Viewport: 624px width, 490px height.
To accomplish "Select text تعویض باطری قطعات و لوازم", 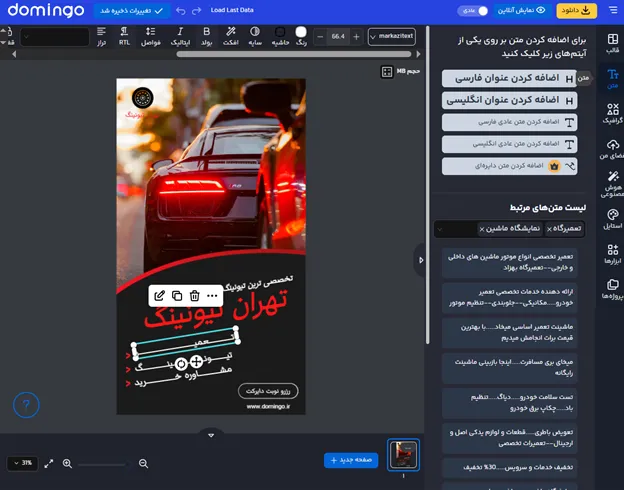I will pyautogui.click(x=509, y=437).
